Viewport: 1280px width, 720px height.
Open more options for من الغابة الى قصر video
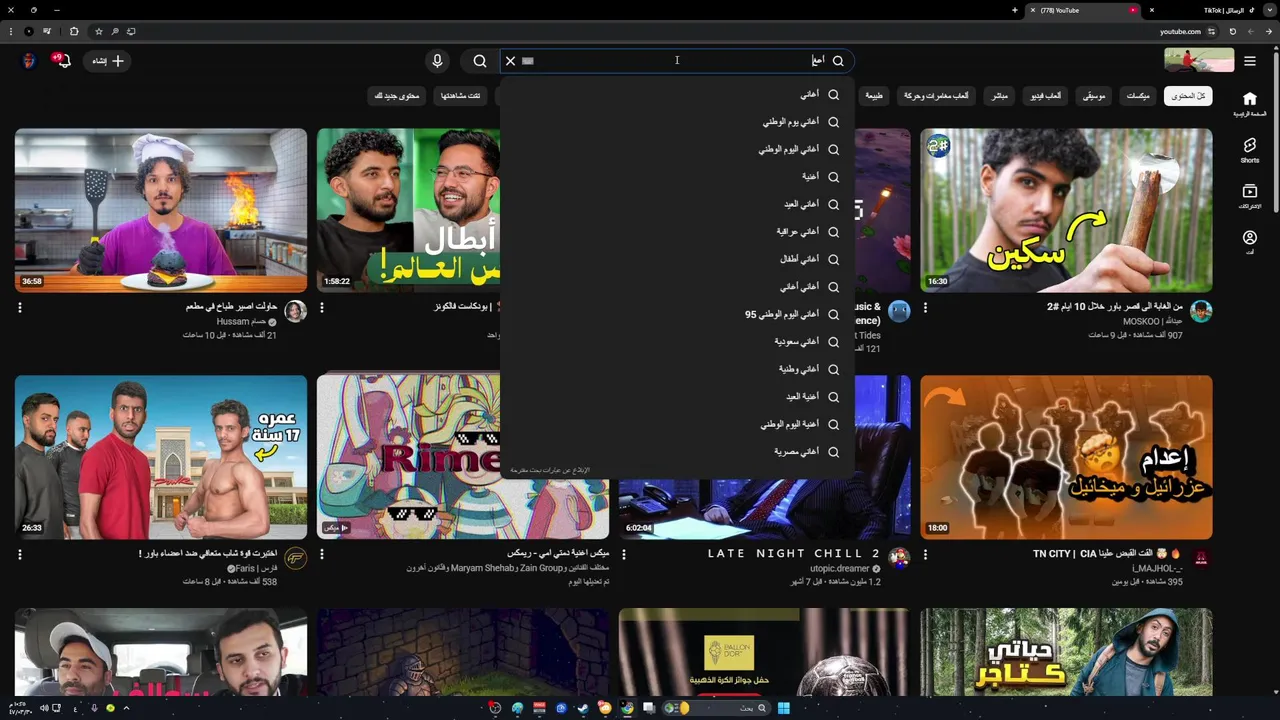tap(925, 308)
